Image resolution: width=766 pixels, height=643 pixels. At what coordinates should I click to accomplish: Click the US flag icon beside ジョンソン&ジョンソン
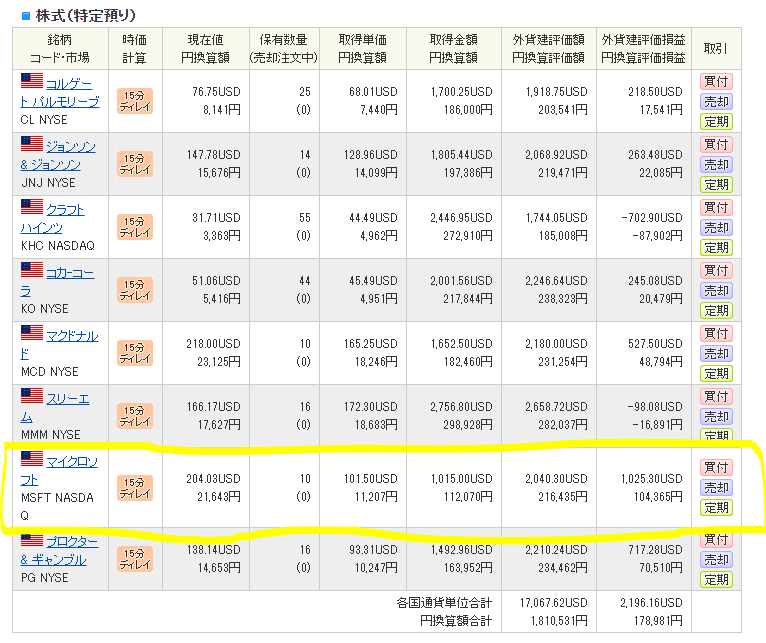coord(31,146)
